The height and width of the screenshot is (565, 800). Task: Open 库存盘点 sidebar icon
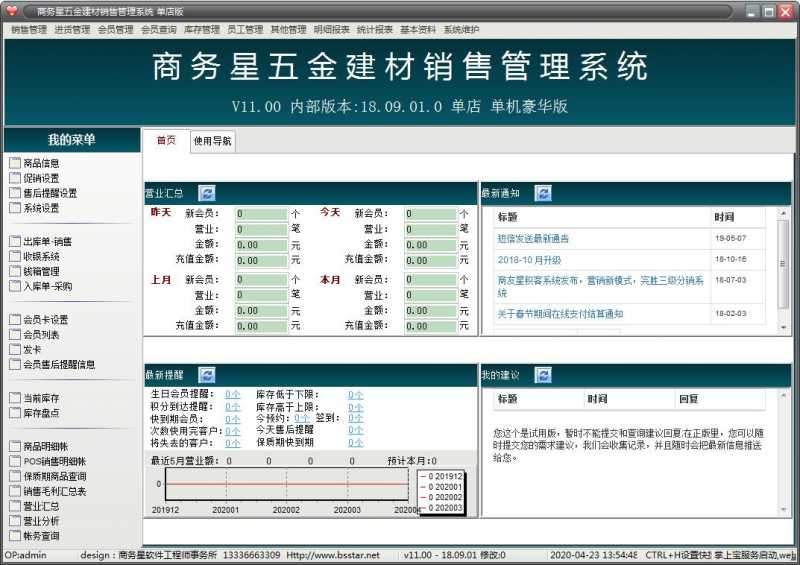tap(15, 412)
